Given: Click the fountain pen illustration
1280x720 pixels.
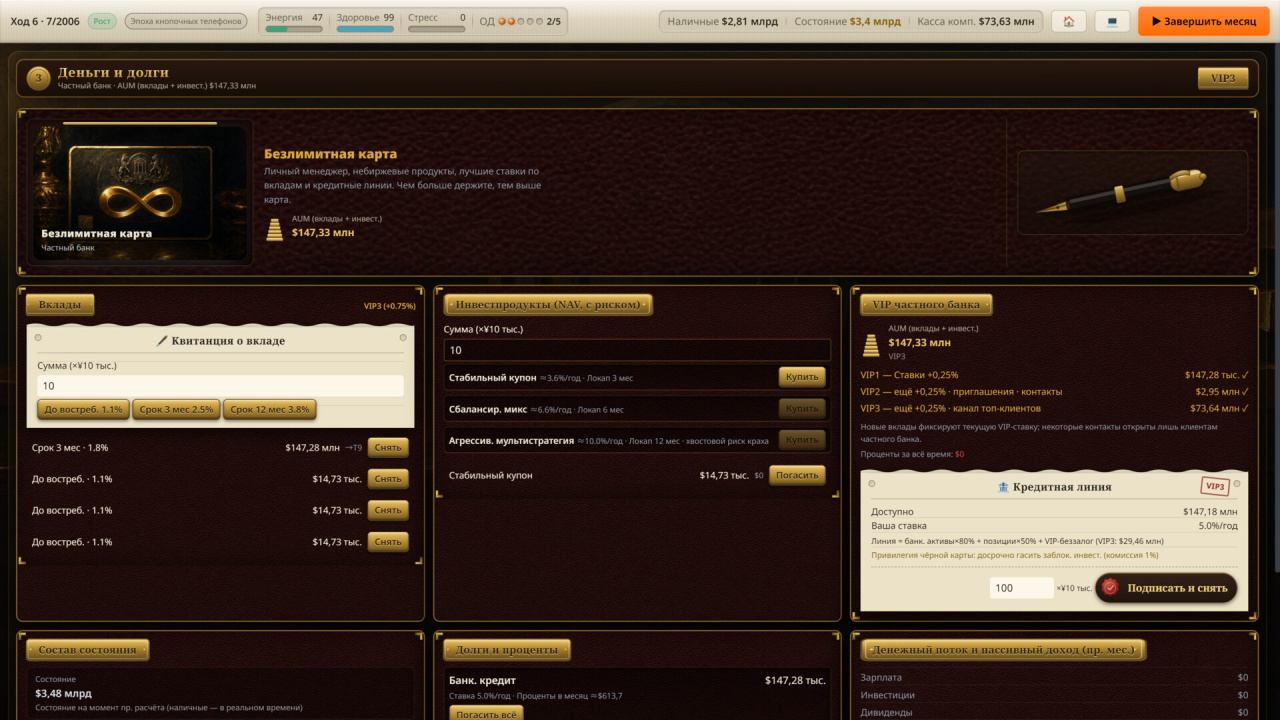Looking at the screenshot, I should 1132,192.
